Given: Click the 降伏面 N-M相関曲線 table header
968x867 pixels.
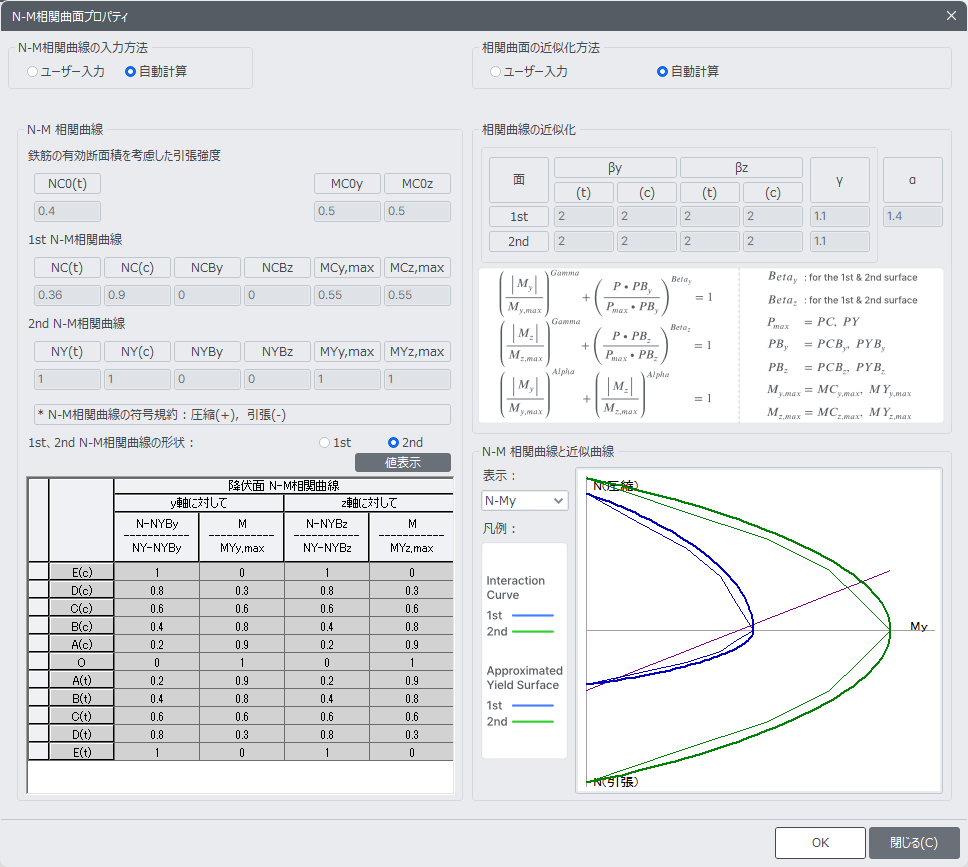Looking at the screenshot, I should tap(284, 486).
